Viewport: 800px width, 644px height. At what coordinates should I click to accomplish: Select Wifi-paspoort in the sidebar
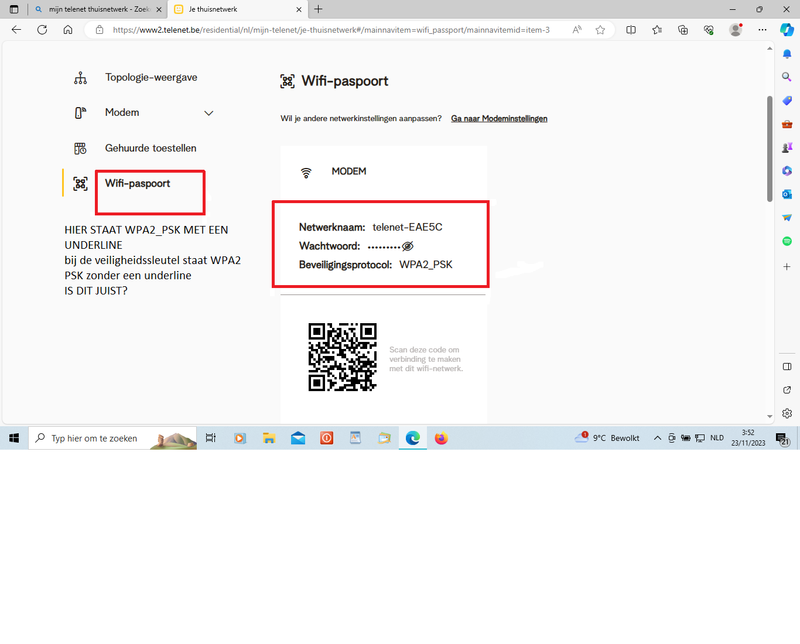click(137, 184)
